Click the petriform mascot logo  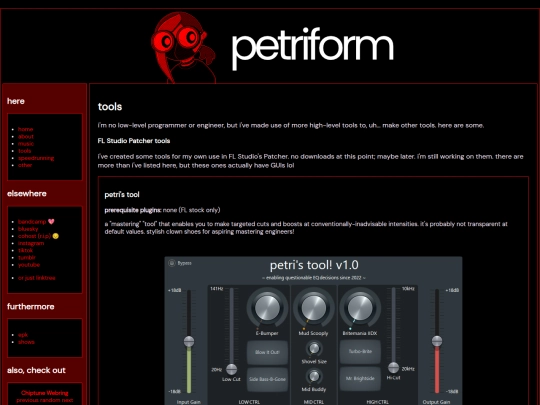pos(184,48)
